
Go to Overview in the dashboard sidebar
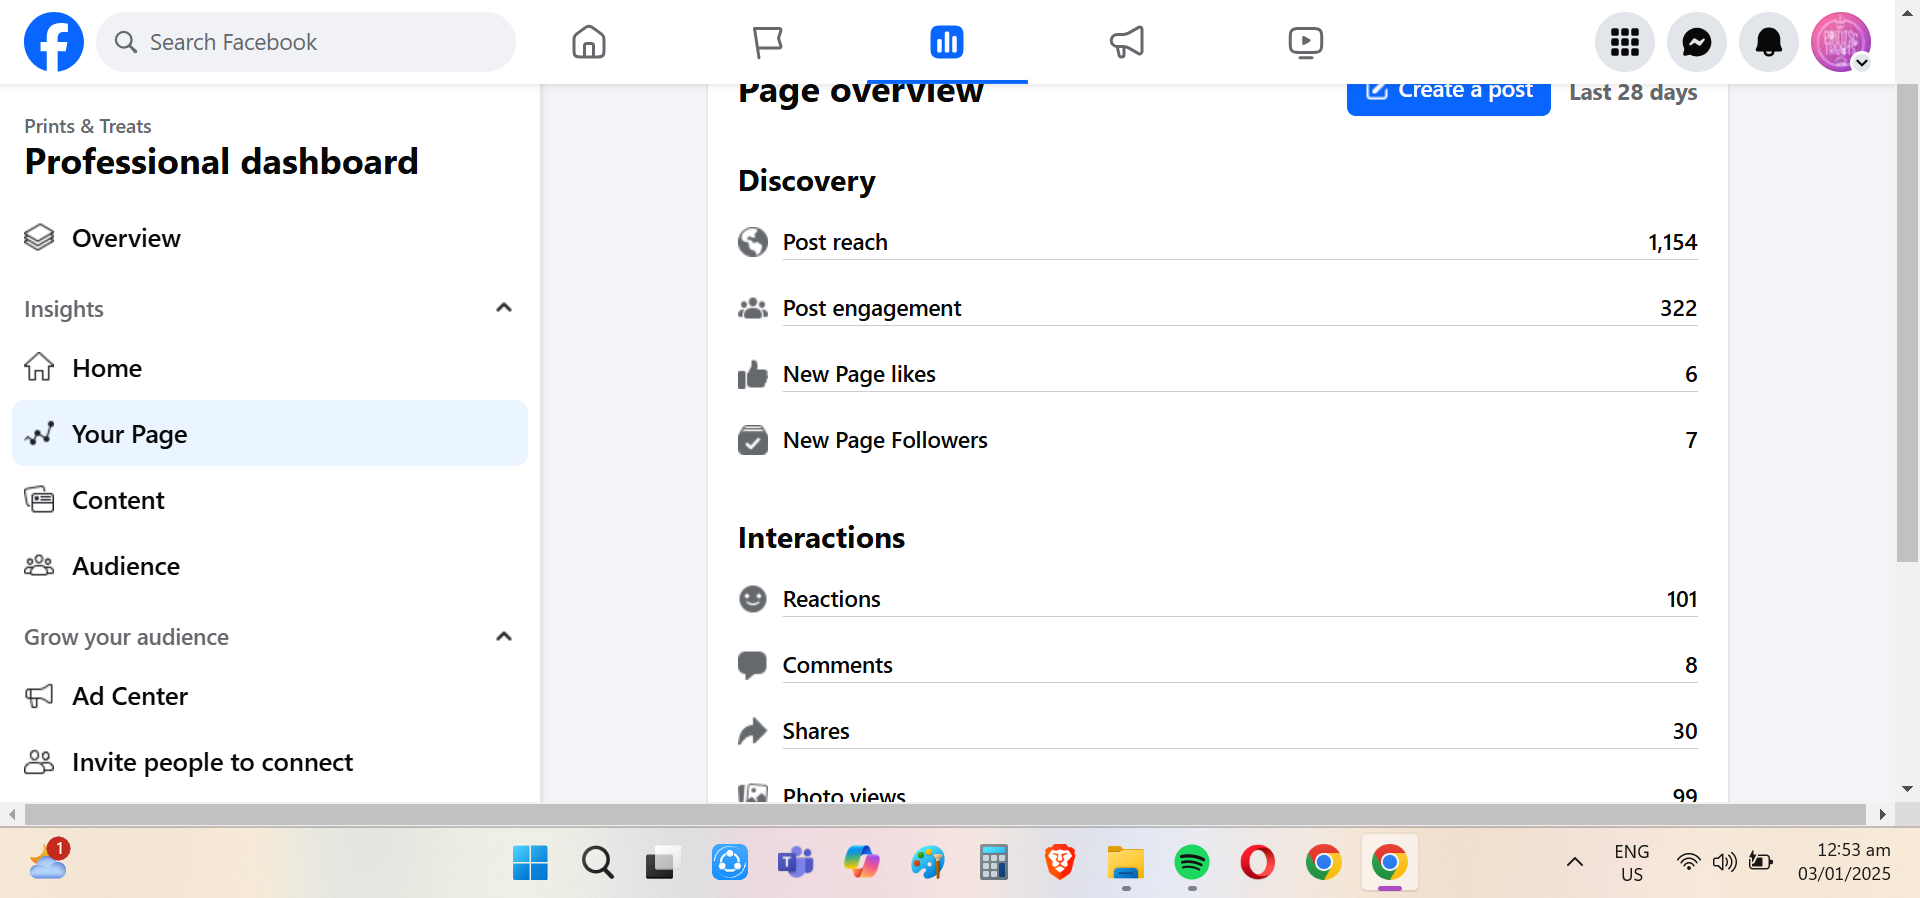270,238
